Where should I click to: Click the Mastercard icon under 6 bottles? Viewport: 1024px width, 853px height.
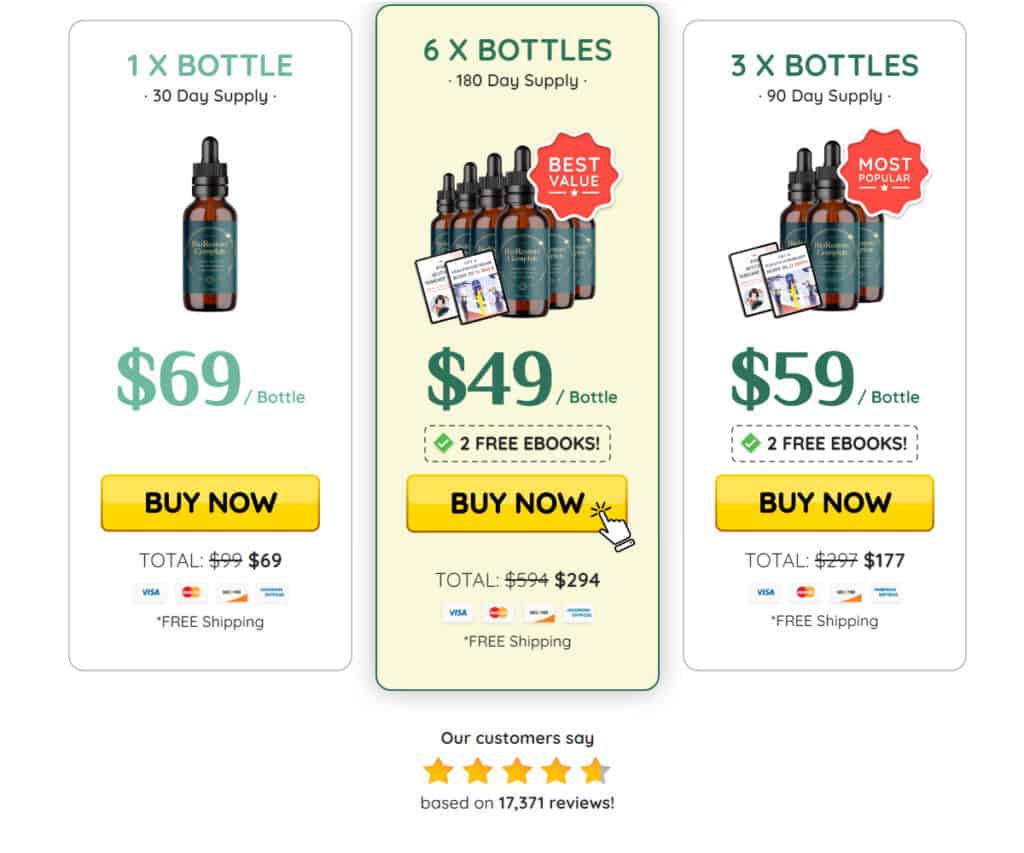click(498, 613)
